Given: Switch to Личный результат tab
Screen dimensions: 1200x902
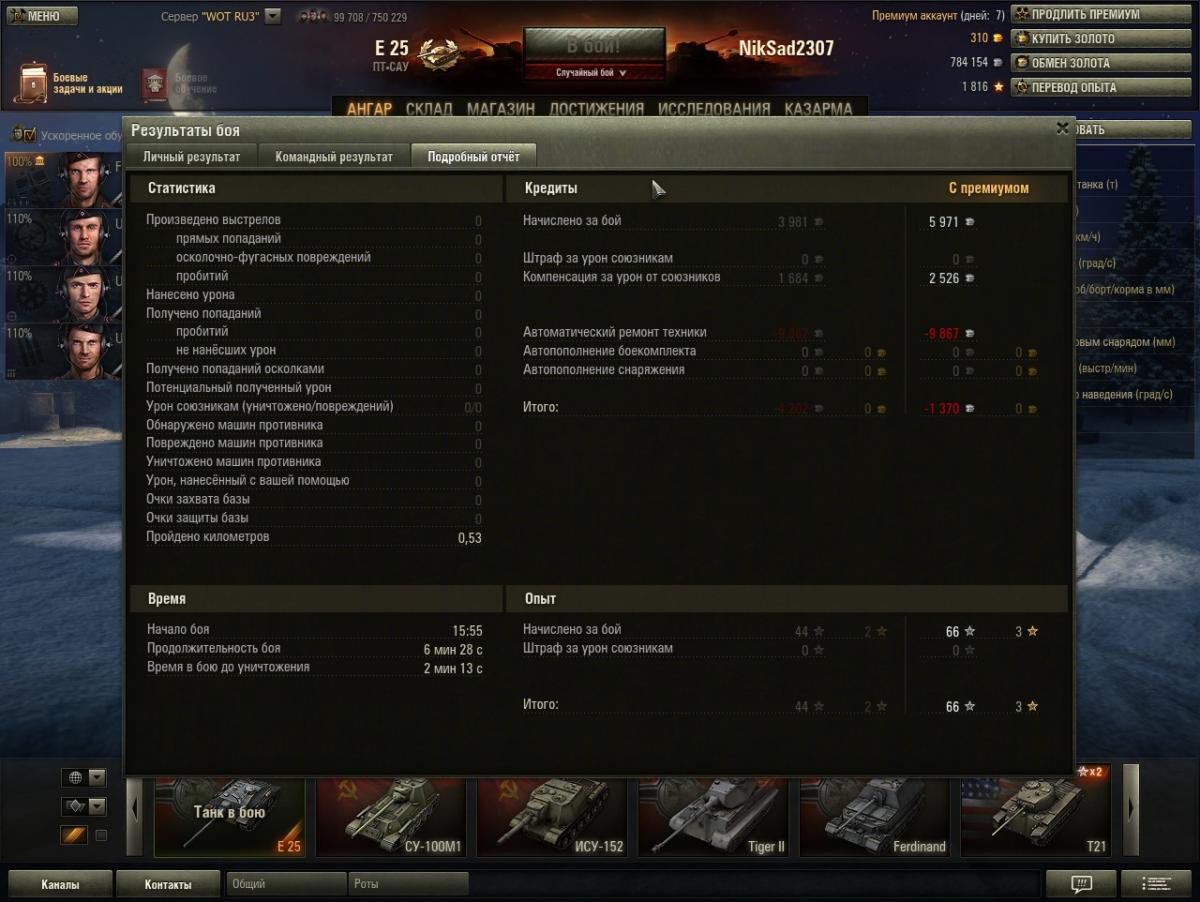Looking at the screenshot, I should tap(191, 156).
